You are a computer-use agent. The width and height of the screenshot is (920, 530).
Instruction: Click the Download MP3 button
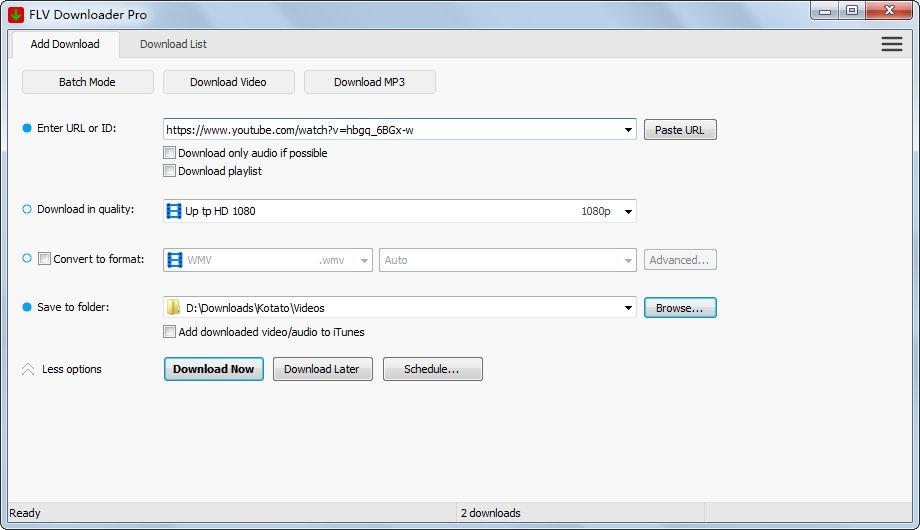[x=370, y=82]
